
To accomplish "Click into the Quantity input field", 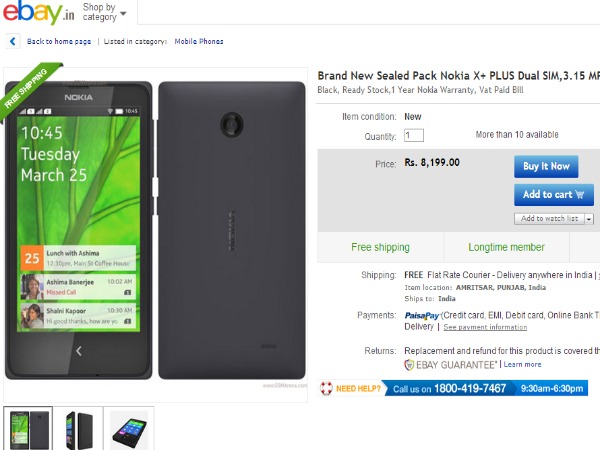I will (414, 135).
